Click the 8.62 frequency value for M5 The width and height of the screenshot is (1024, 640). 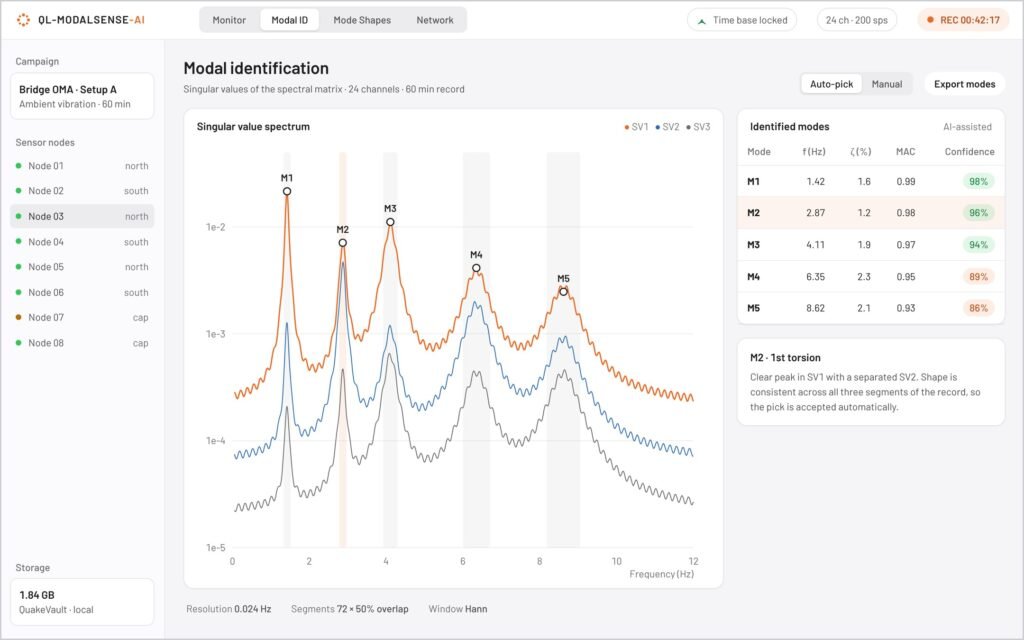coord(815,308)
